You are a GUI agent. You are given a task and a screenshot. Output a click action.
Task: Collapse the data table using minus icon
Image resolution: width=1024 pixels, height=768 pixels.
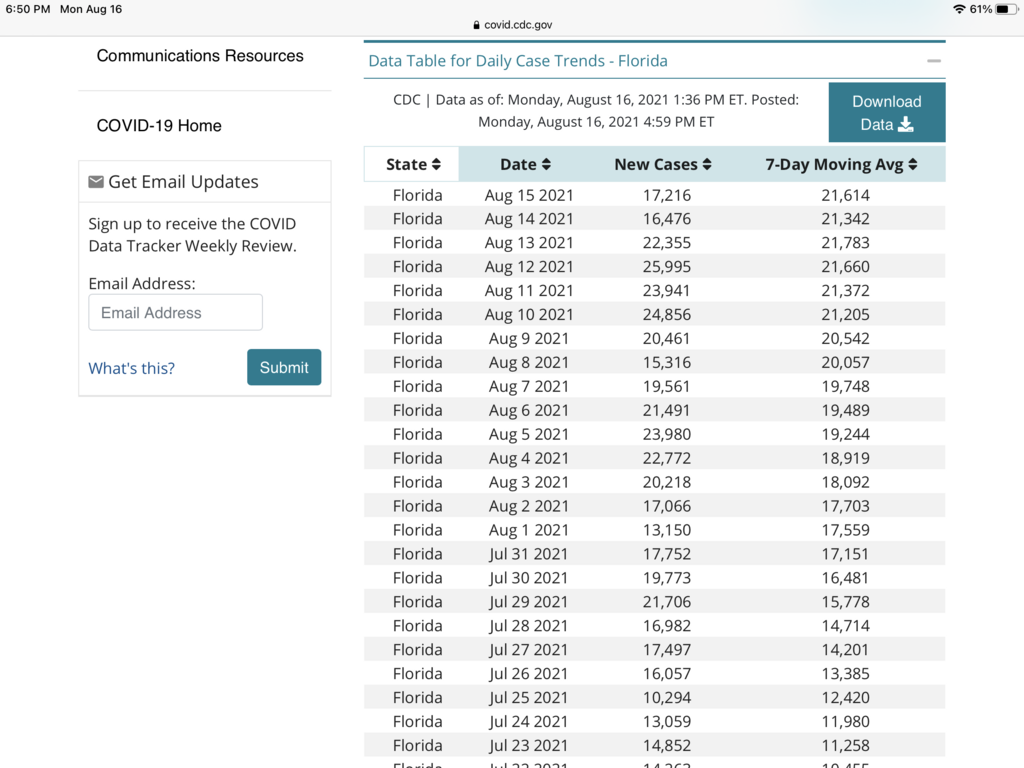934,61
